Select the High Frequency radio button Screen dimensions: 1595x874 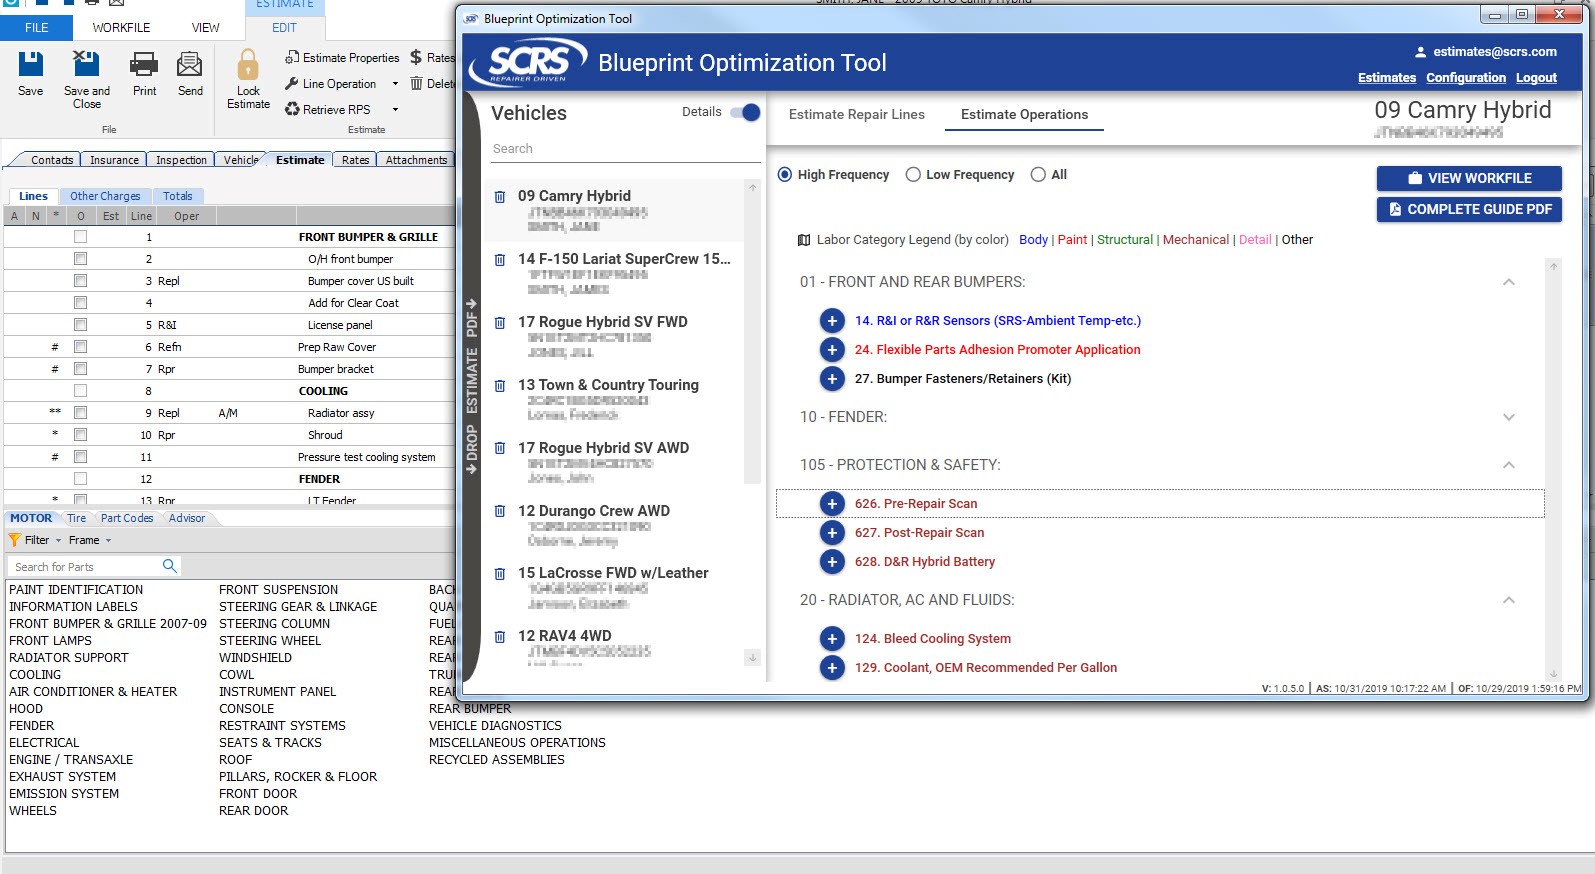pyautogui.click(x=785, y=174)
